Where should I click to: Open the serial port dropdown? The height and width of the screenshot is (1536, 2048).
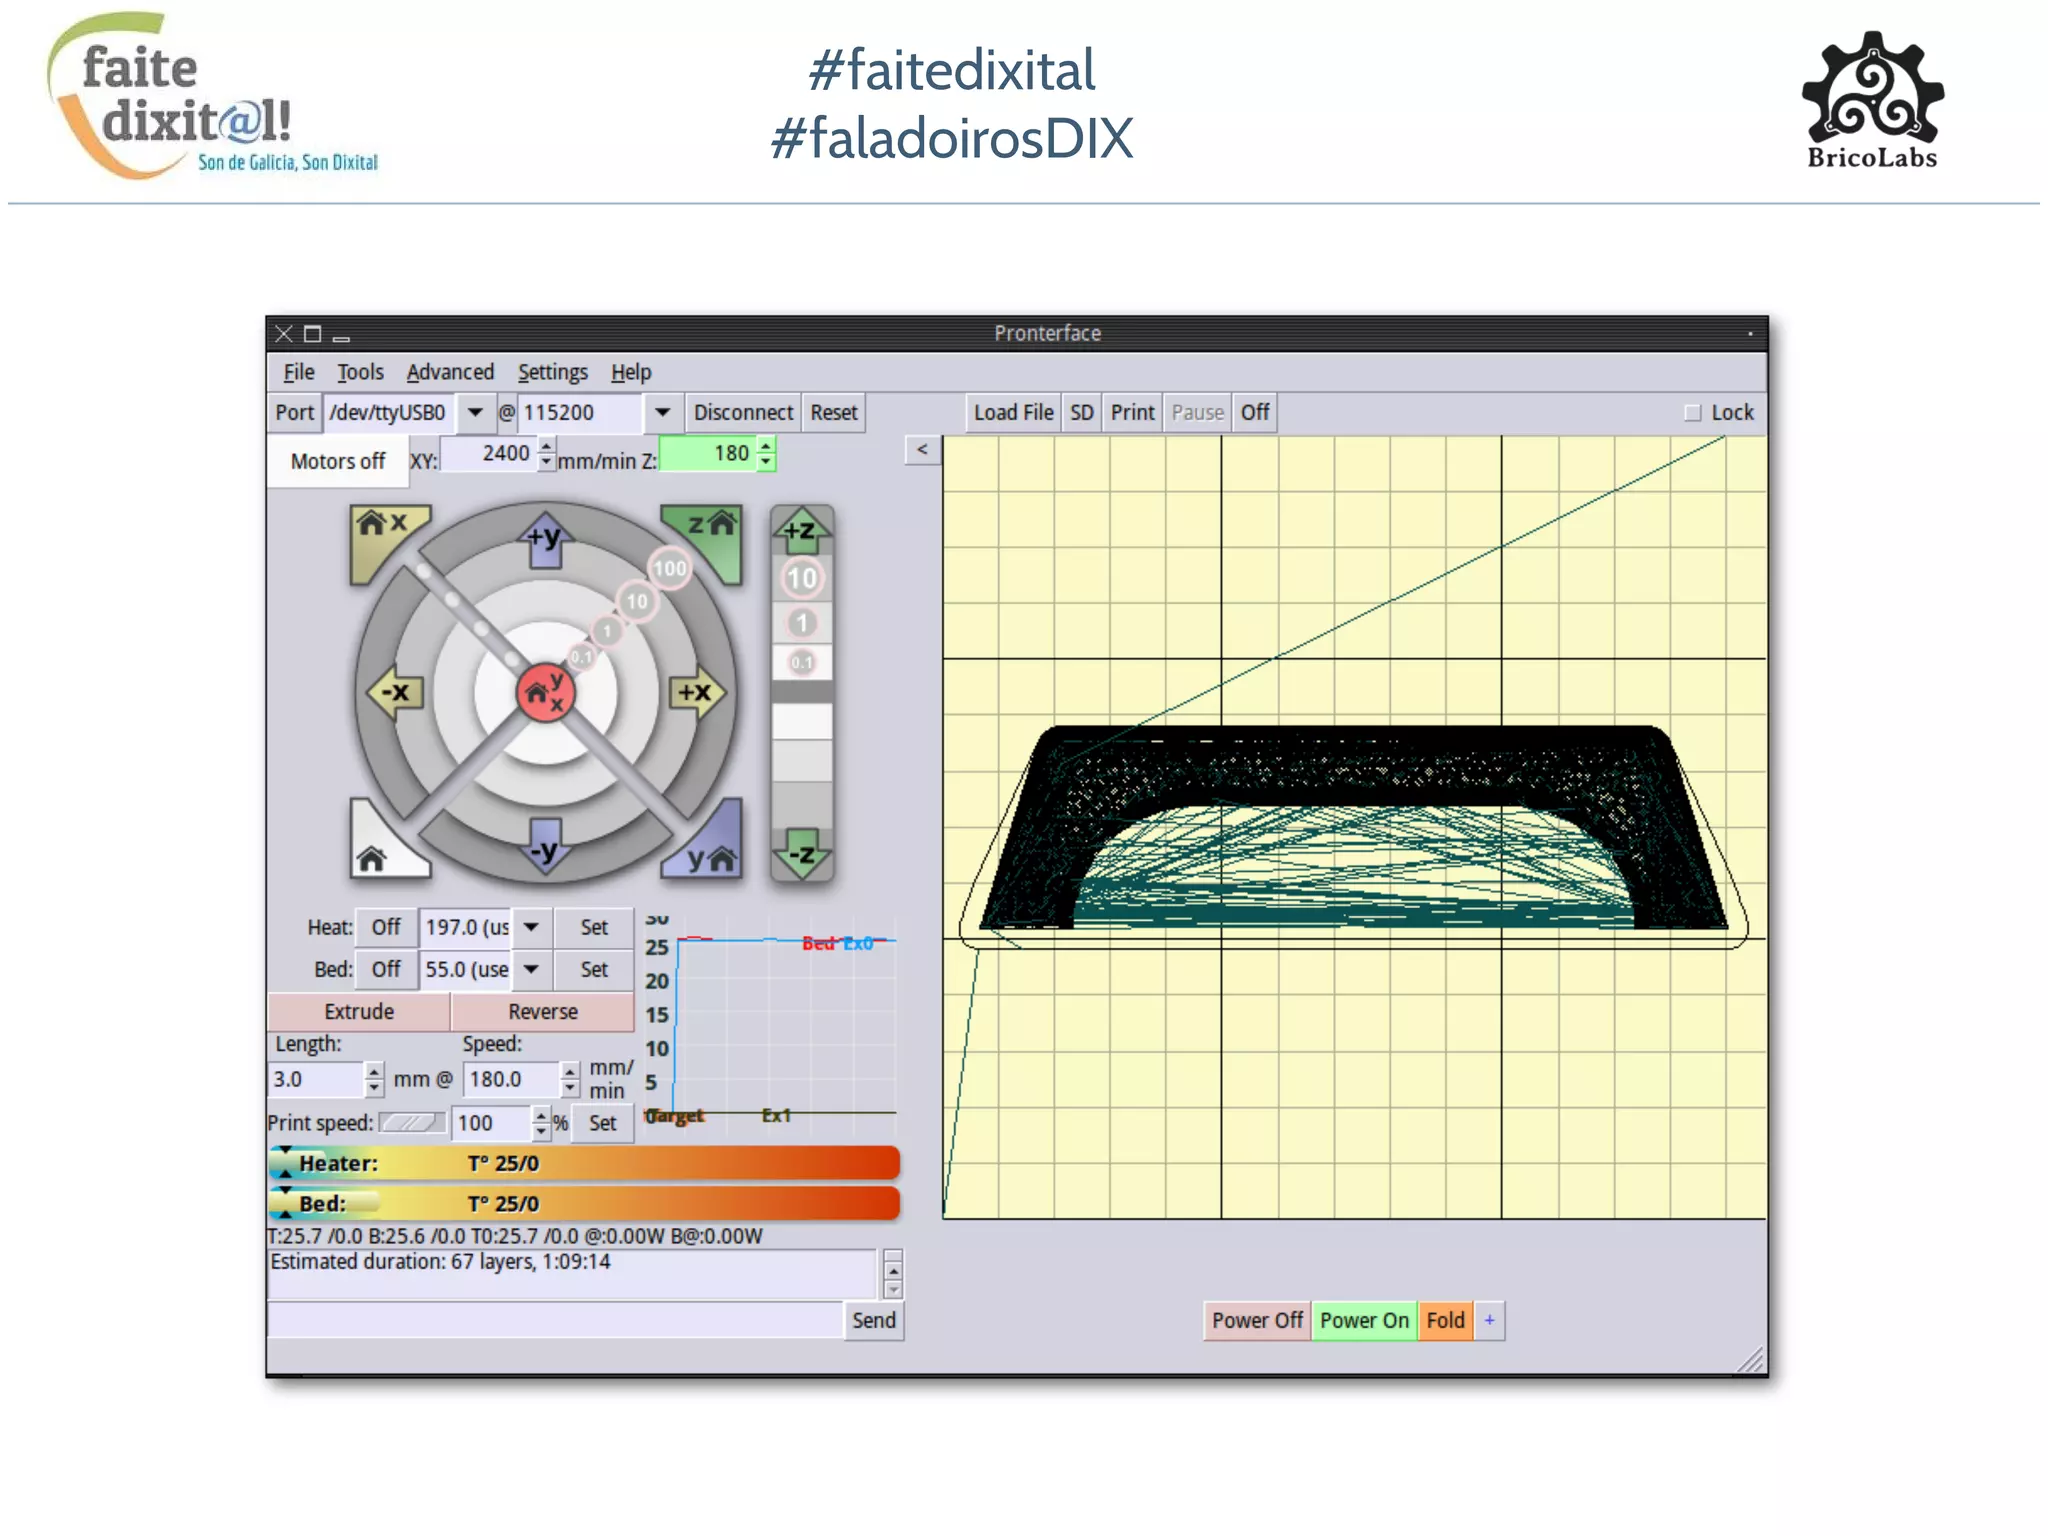[x=475, y=412]
